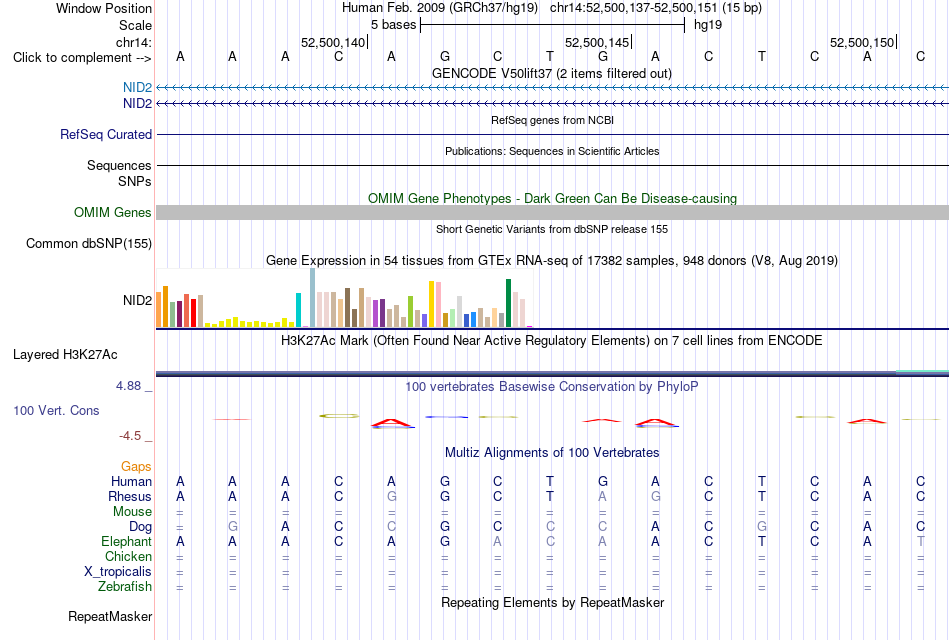Click the orange Gaps label
The height and width of the screenshot is (640, 950).
pyautogui.click(x=136, y=467)
